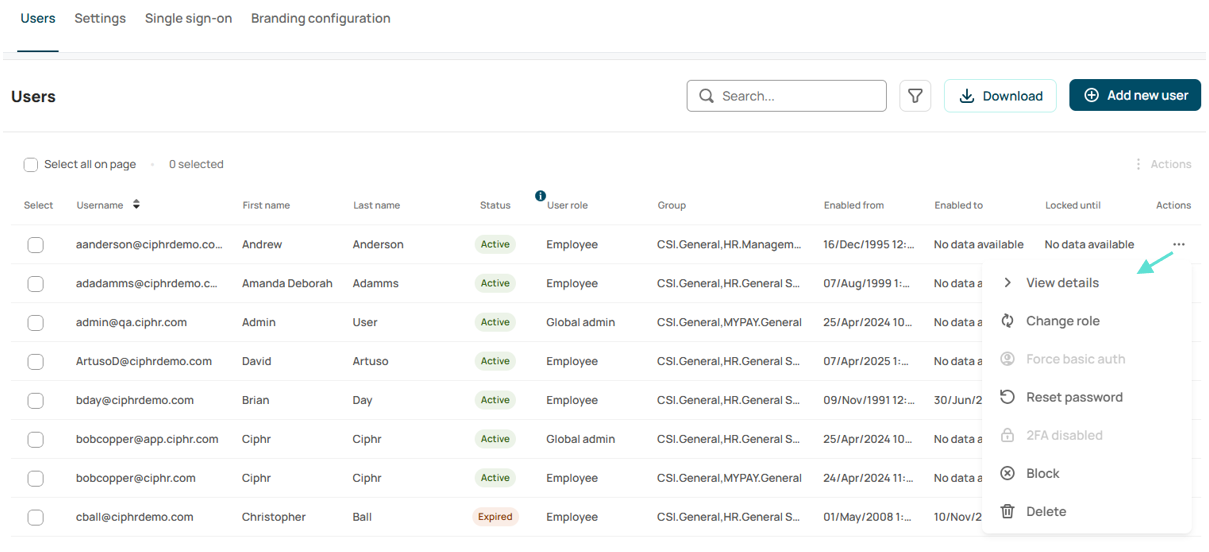Open the Branding configuration tab

321,18
